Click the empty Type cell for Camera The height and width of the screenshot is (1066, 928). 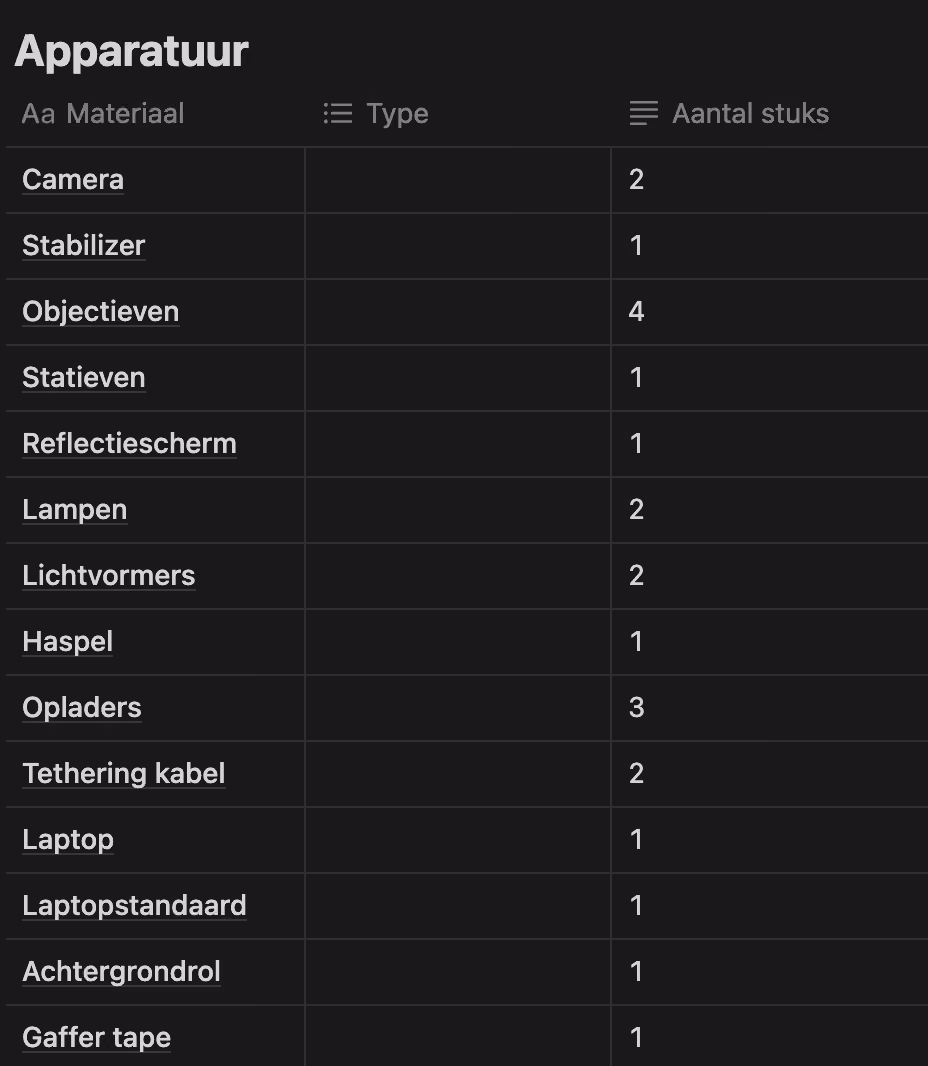tap(458, 180)
